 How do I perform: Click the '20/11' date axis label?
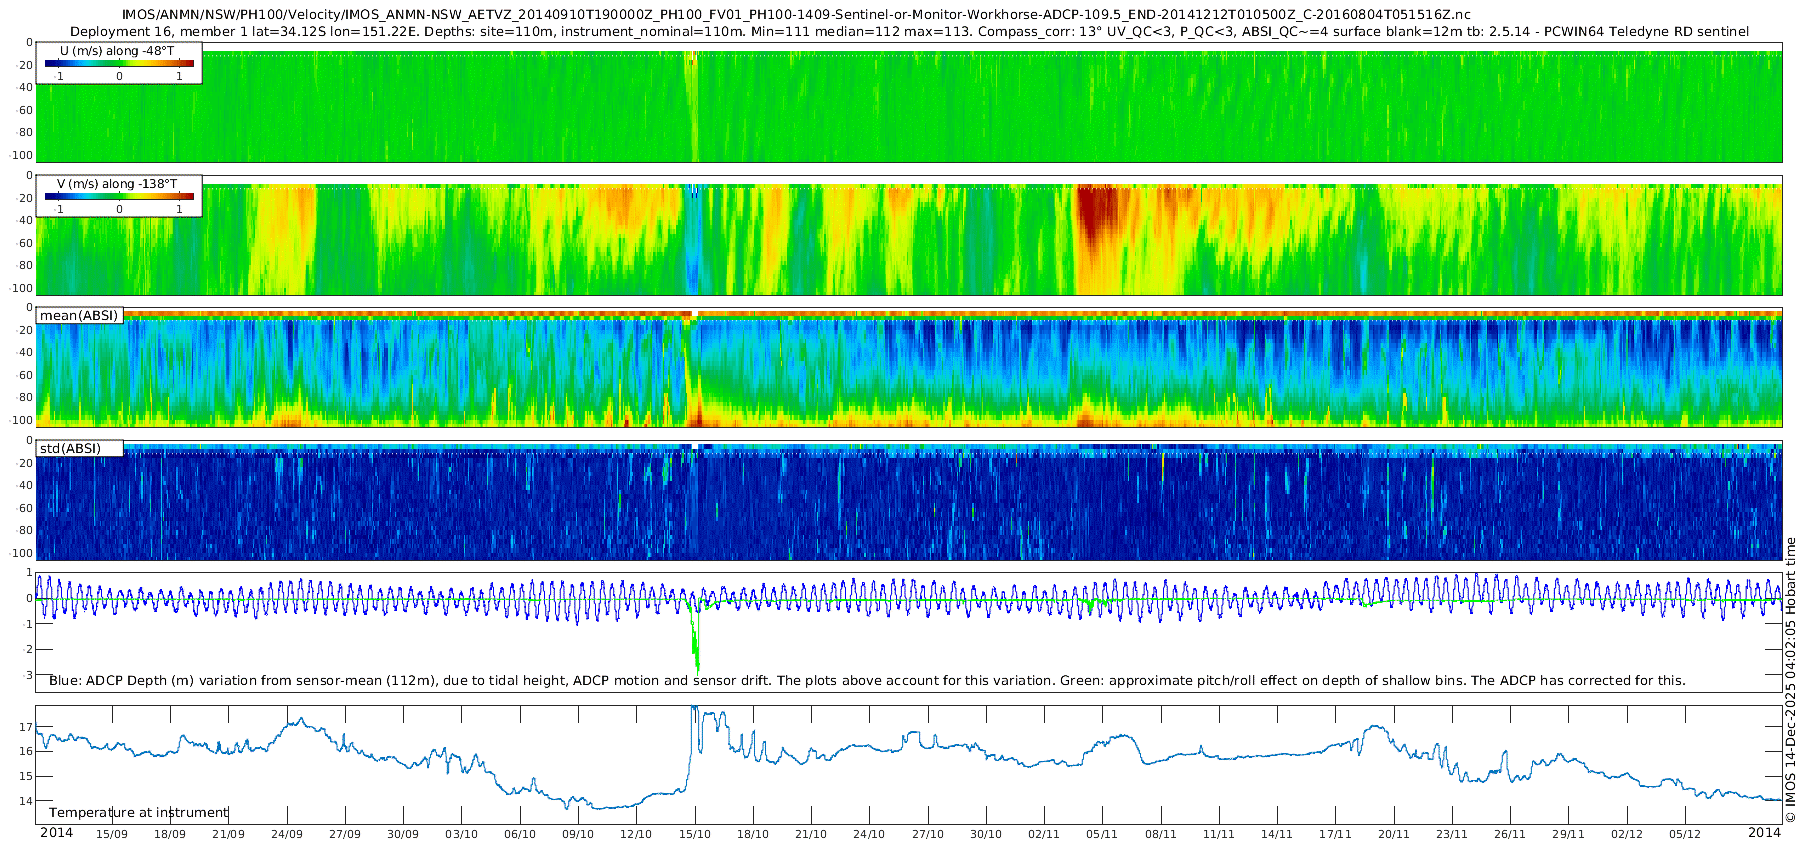pyautogui.click(x=1394, y=834)
